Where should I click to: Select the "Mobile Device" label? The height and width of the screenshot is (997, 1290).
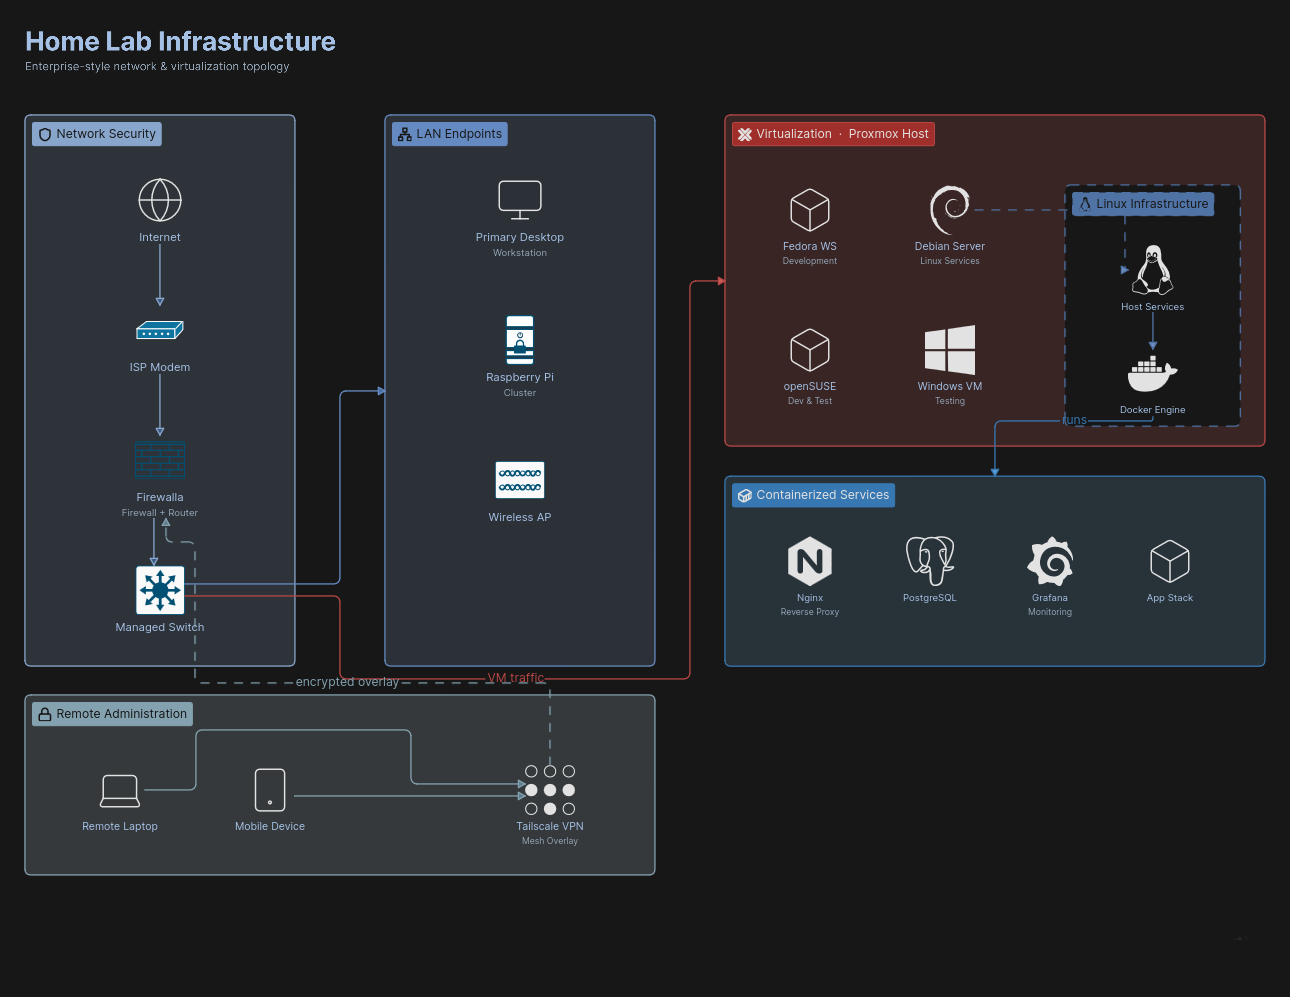click(x=270, y=827)
